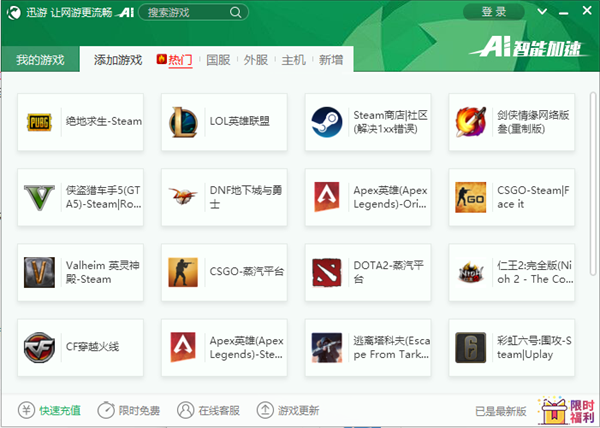The height and width of the screenshot is (428, 600).
Task: Click Valheim 英灵神殿-Steam title text
Action: coord(103,272)
